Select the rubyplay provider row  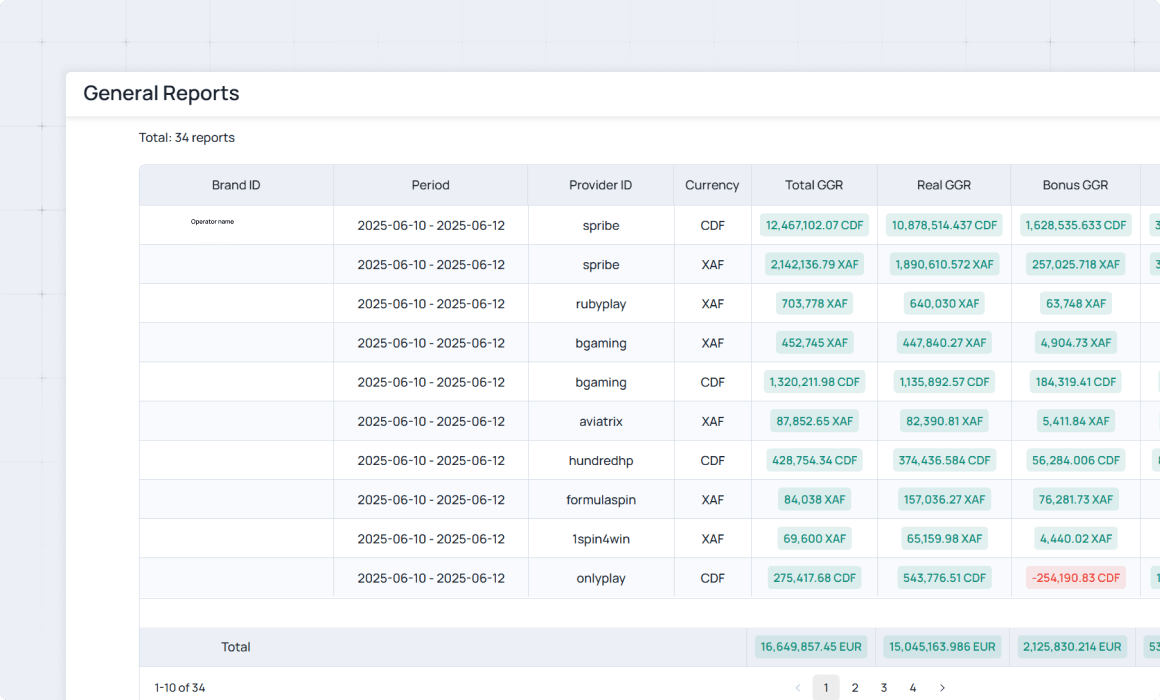tap(600, 304)
